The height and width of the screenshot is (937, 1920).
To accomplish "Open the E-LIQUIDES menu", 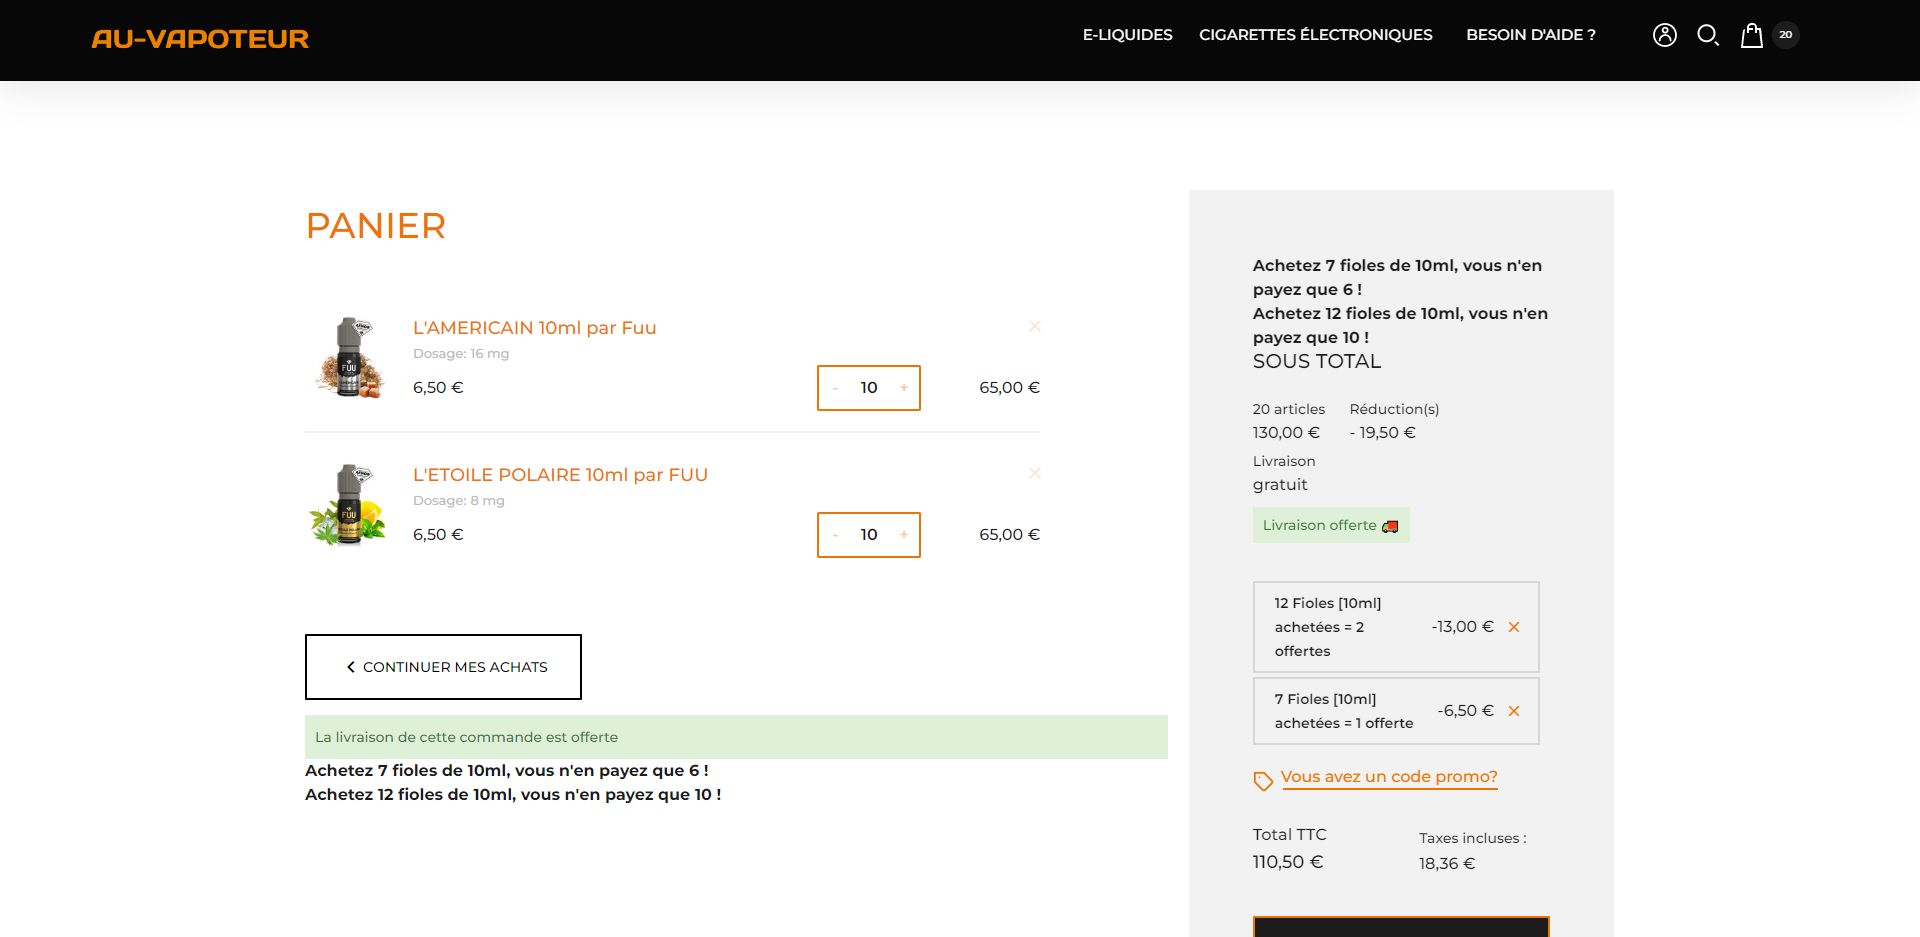I will click(1127, 35).
